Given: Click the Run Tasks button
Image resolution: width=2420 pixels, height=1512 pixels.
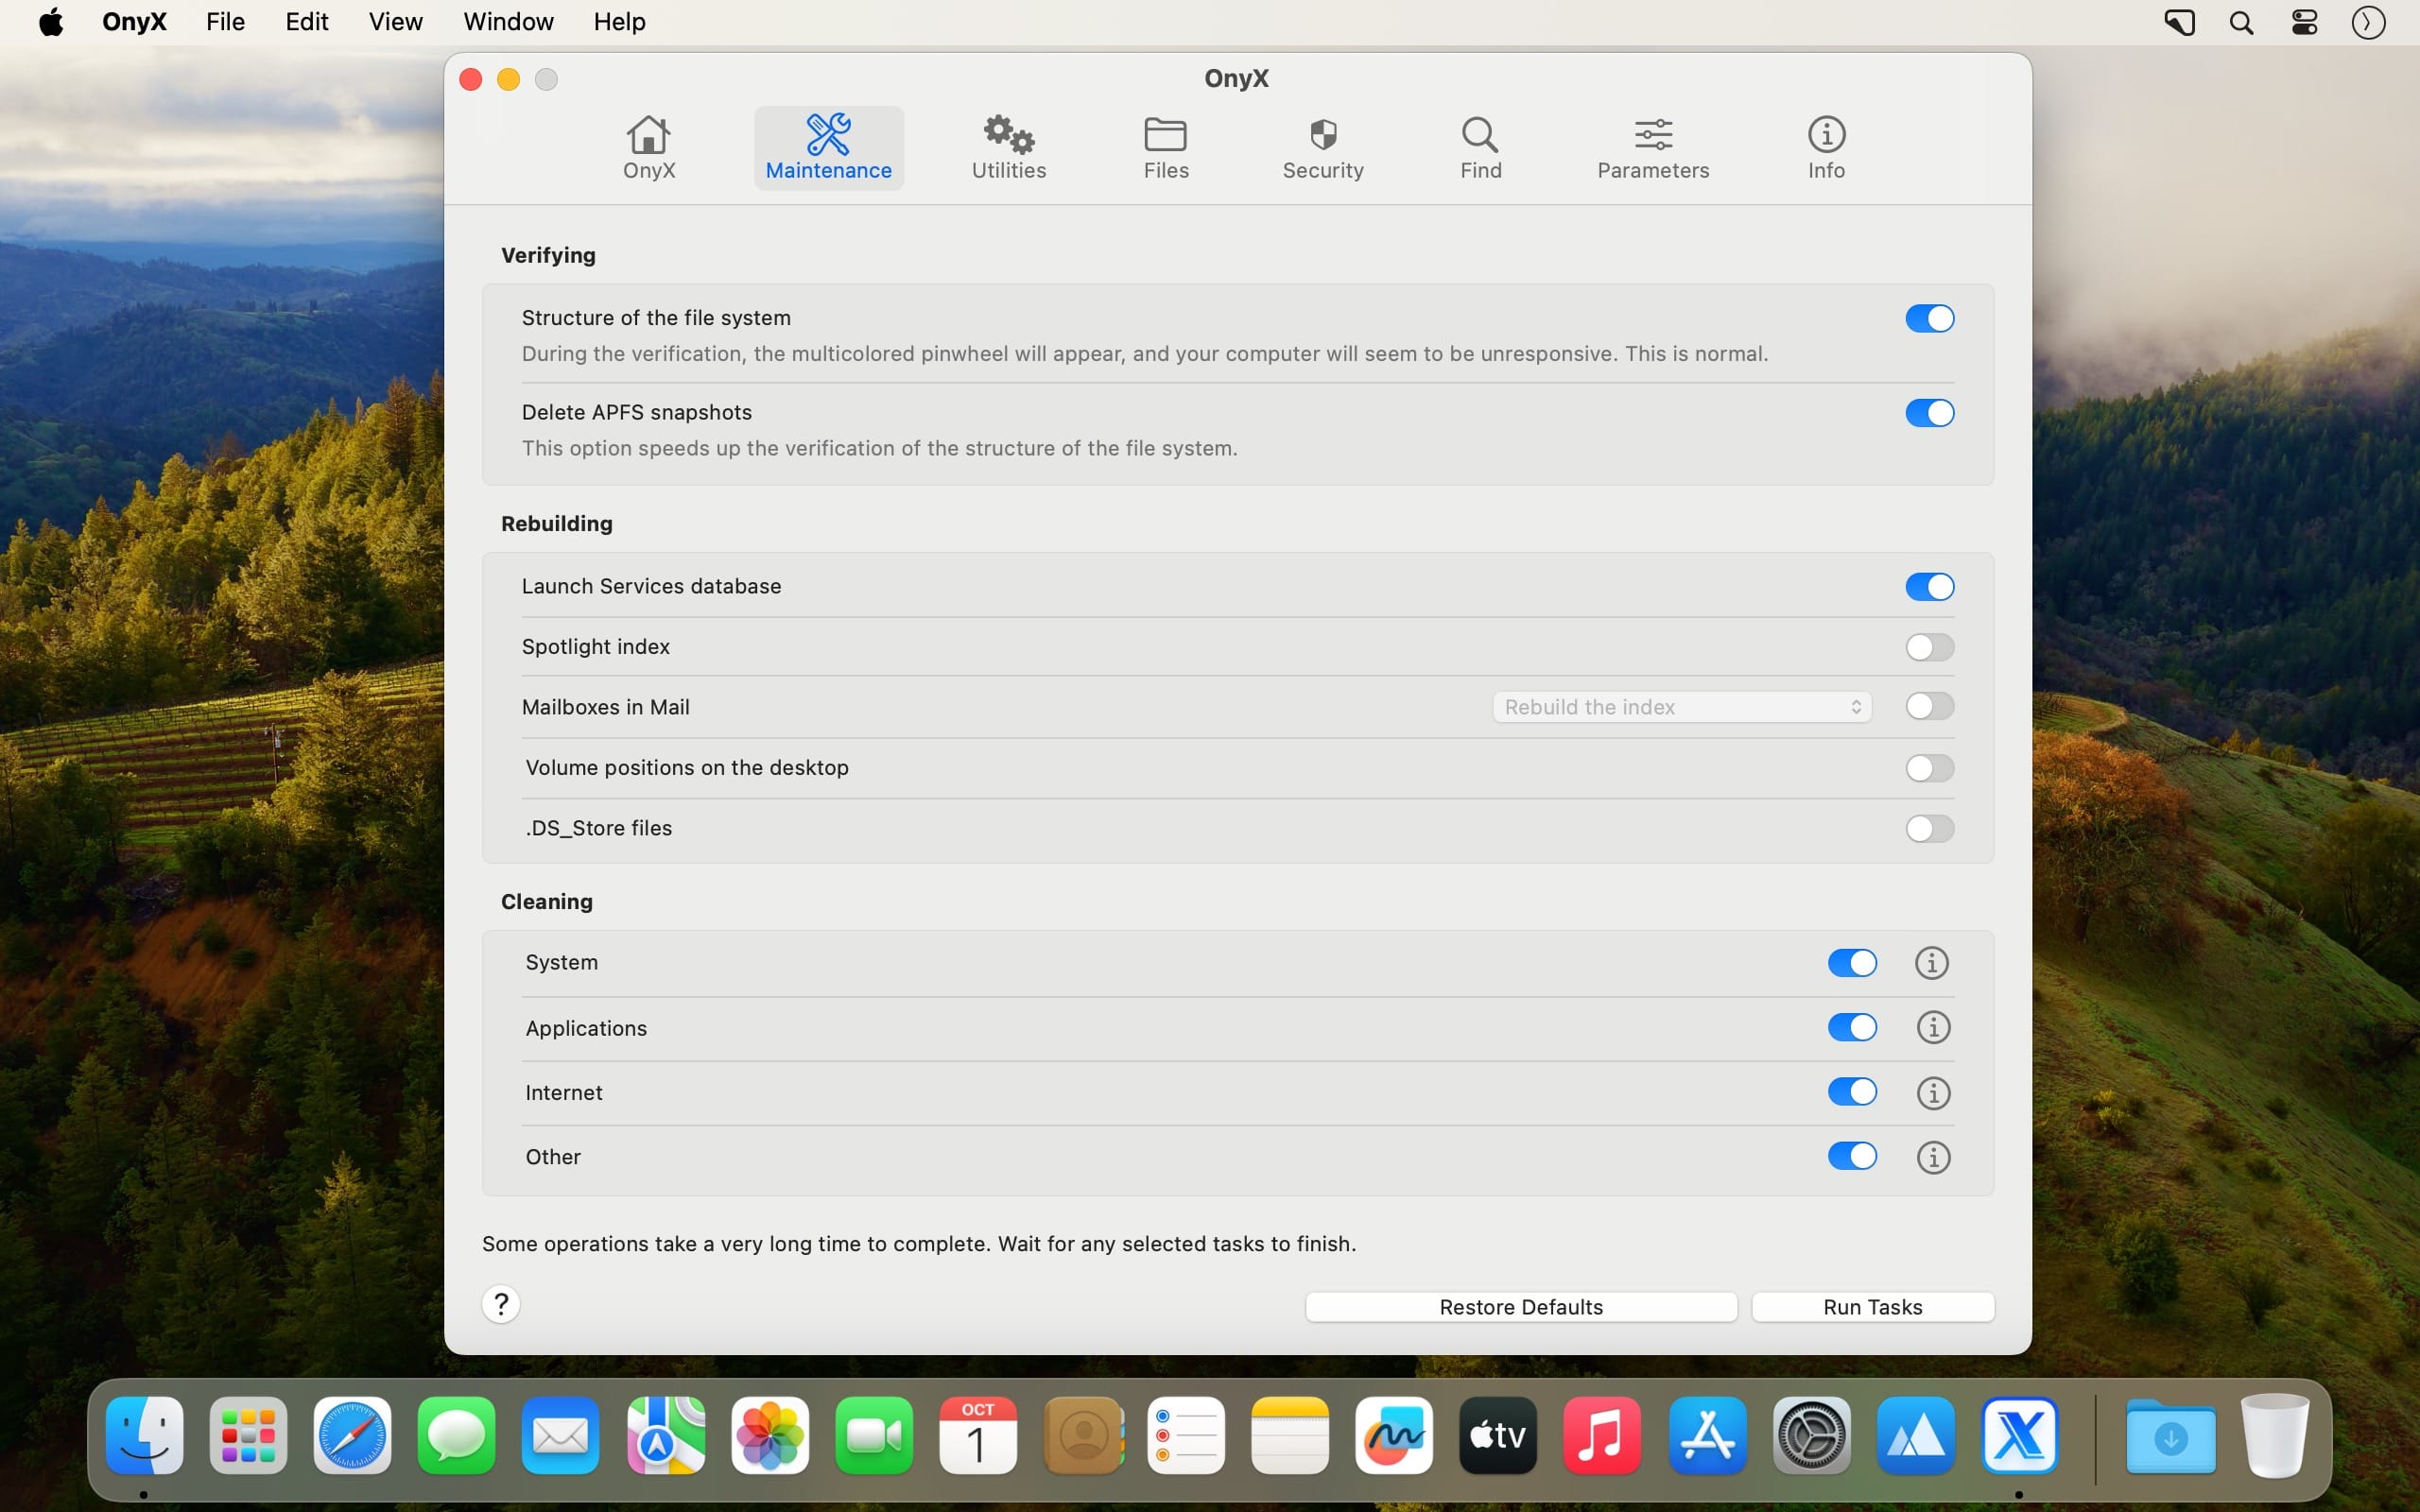Looking at the screenshot, I should pos(1873,1307).
